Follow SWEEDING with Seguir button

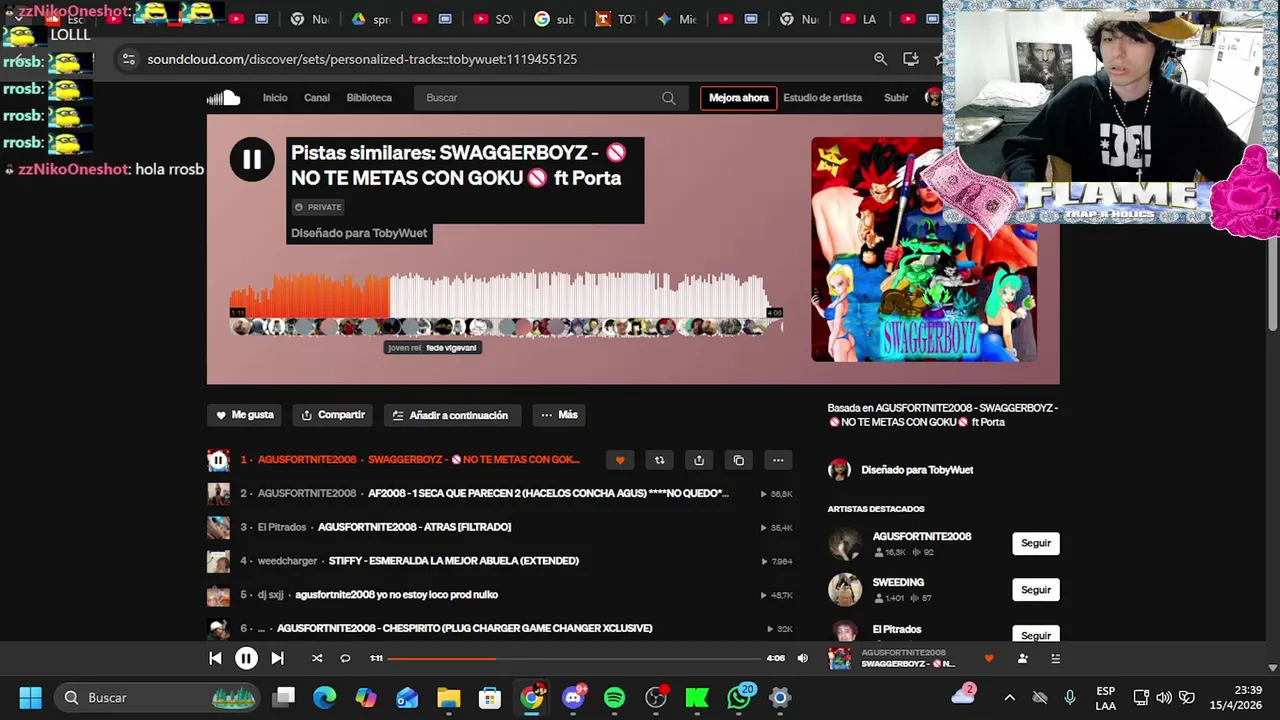point(1036,590)
